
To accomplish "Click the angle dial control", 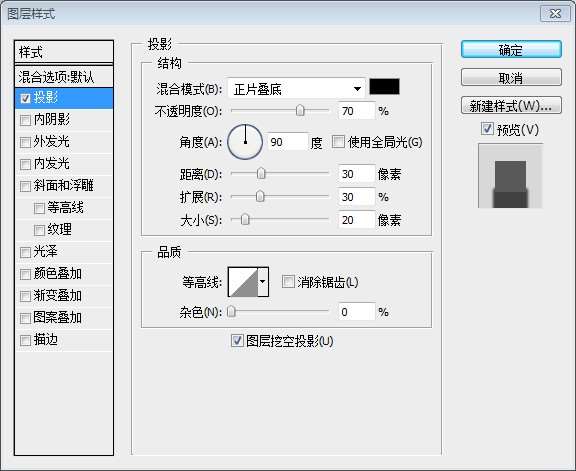I will coord(245,142).
